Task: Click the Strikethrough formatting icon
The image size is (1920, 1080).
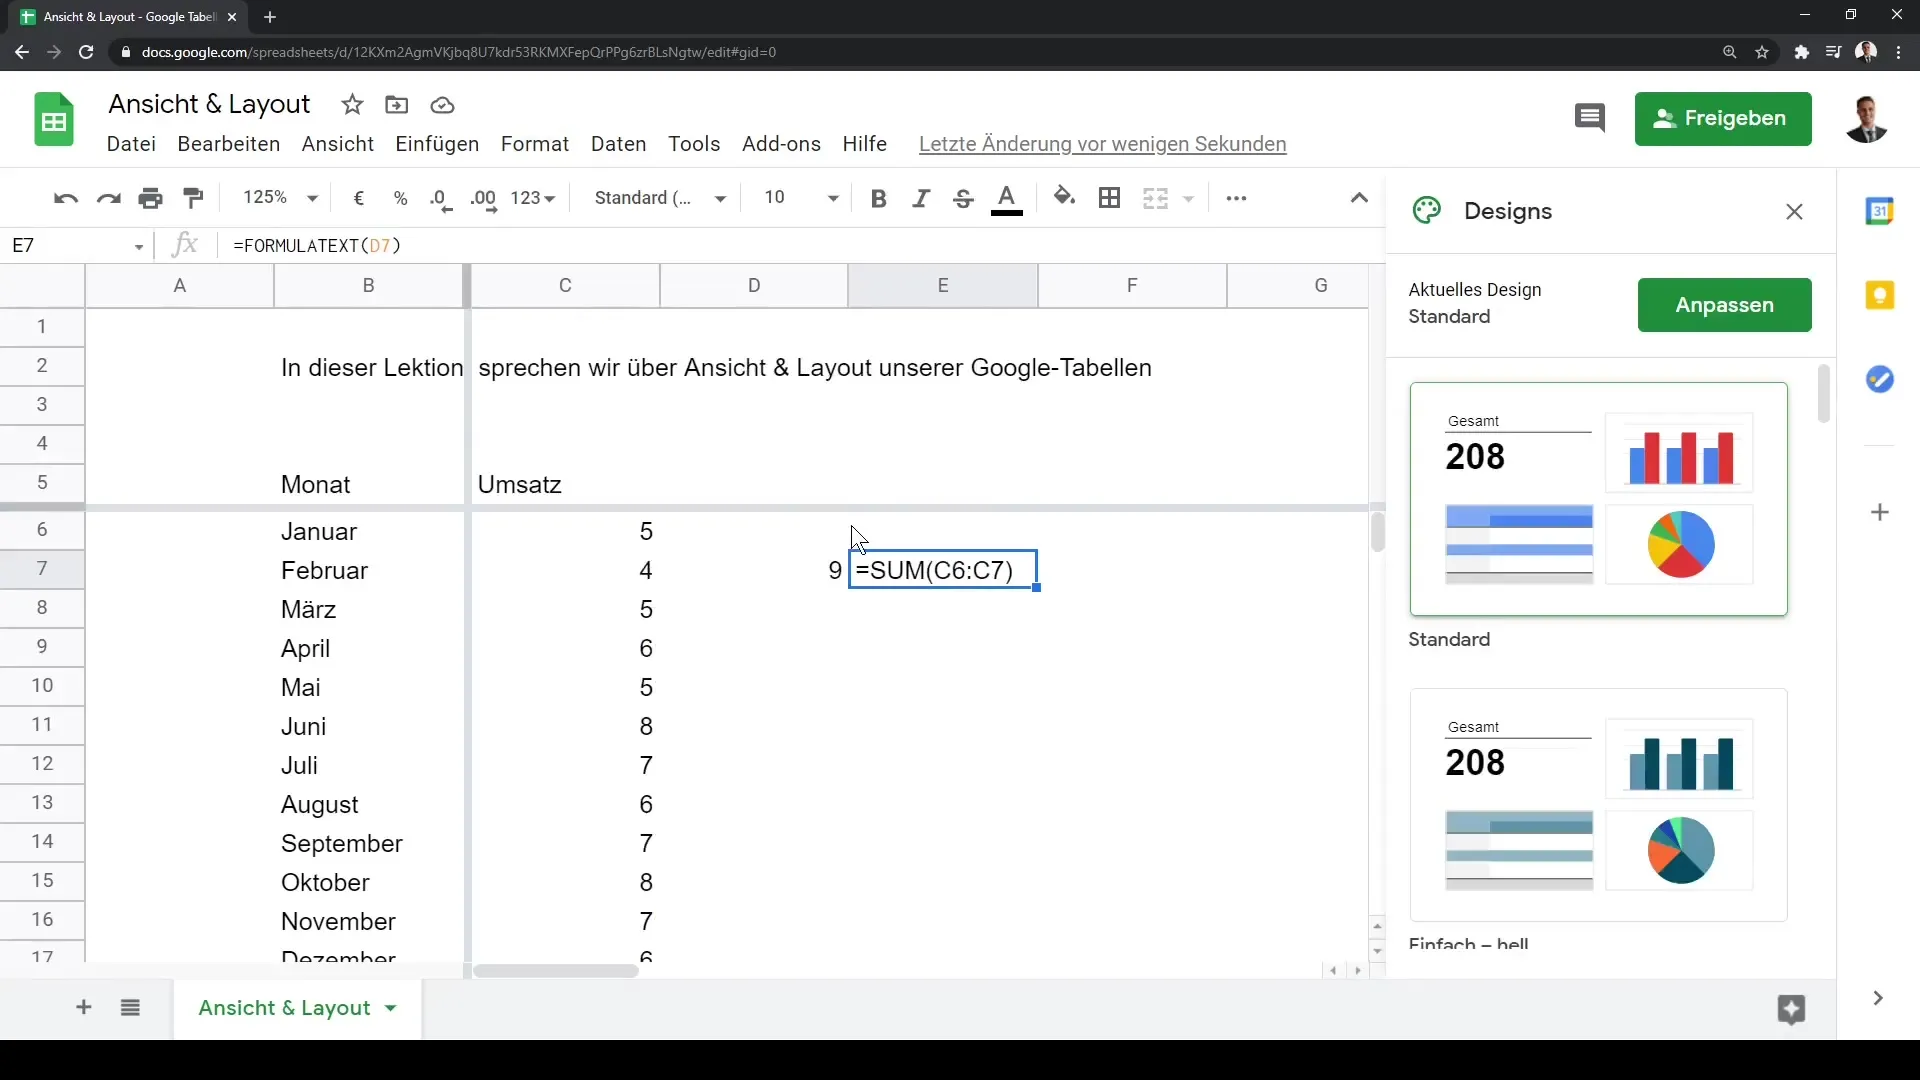Action: click(963, 198)
